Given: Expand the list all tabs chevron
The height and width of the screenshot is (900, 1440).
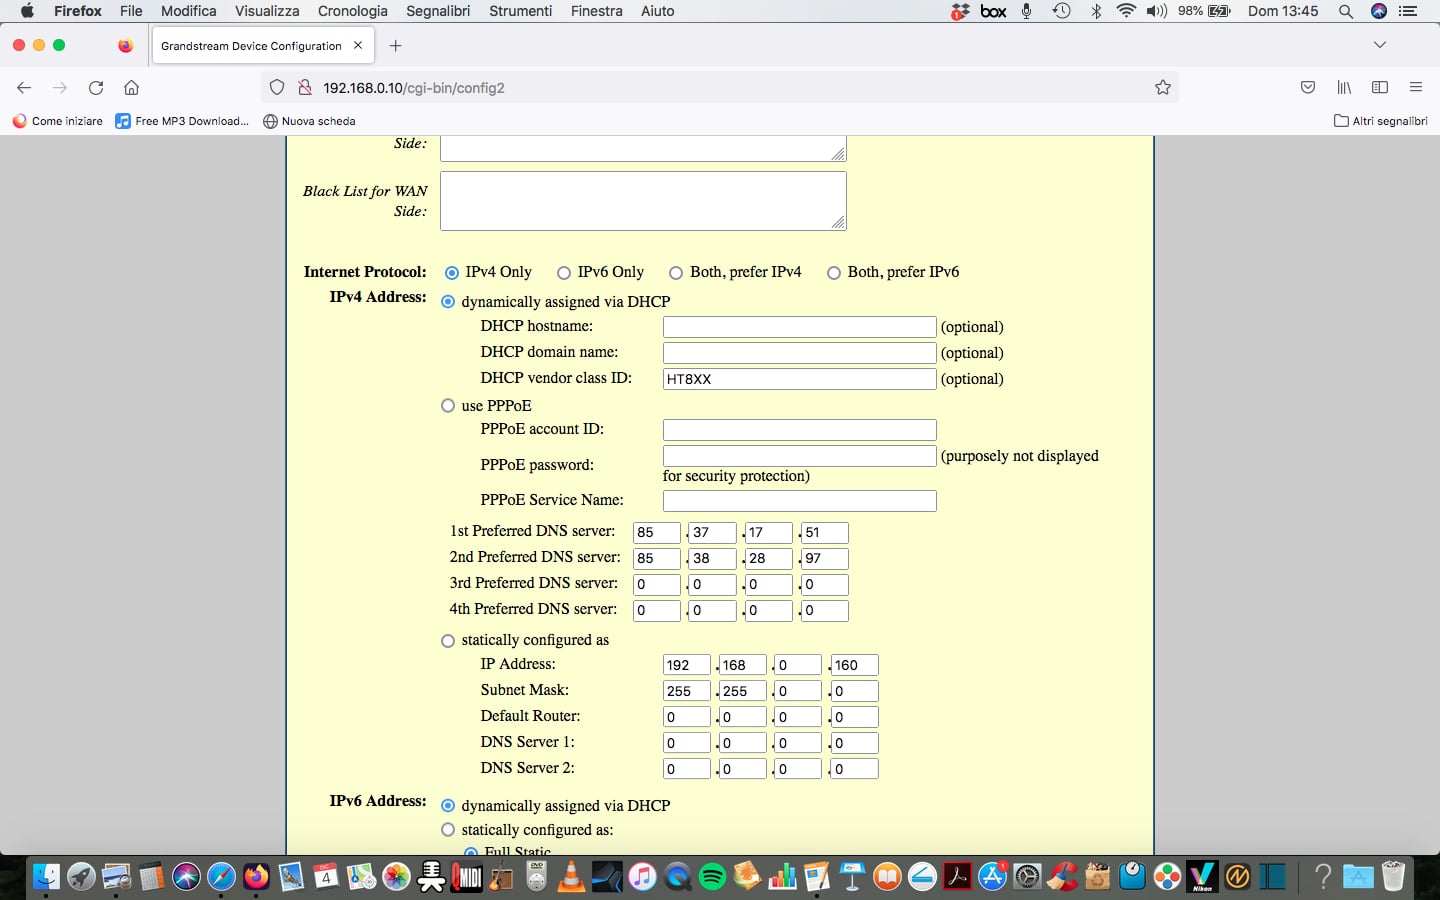Looking at the screenshot, I should (x=1380, y=45).
